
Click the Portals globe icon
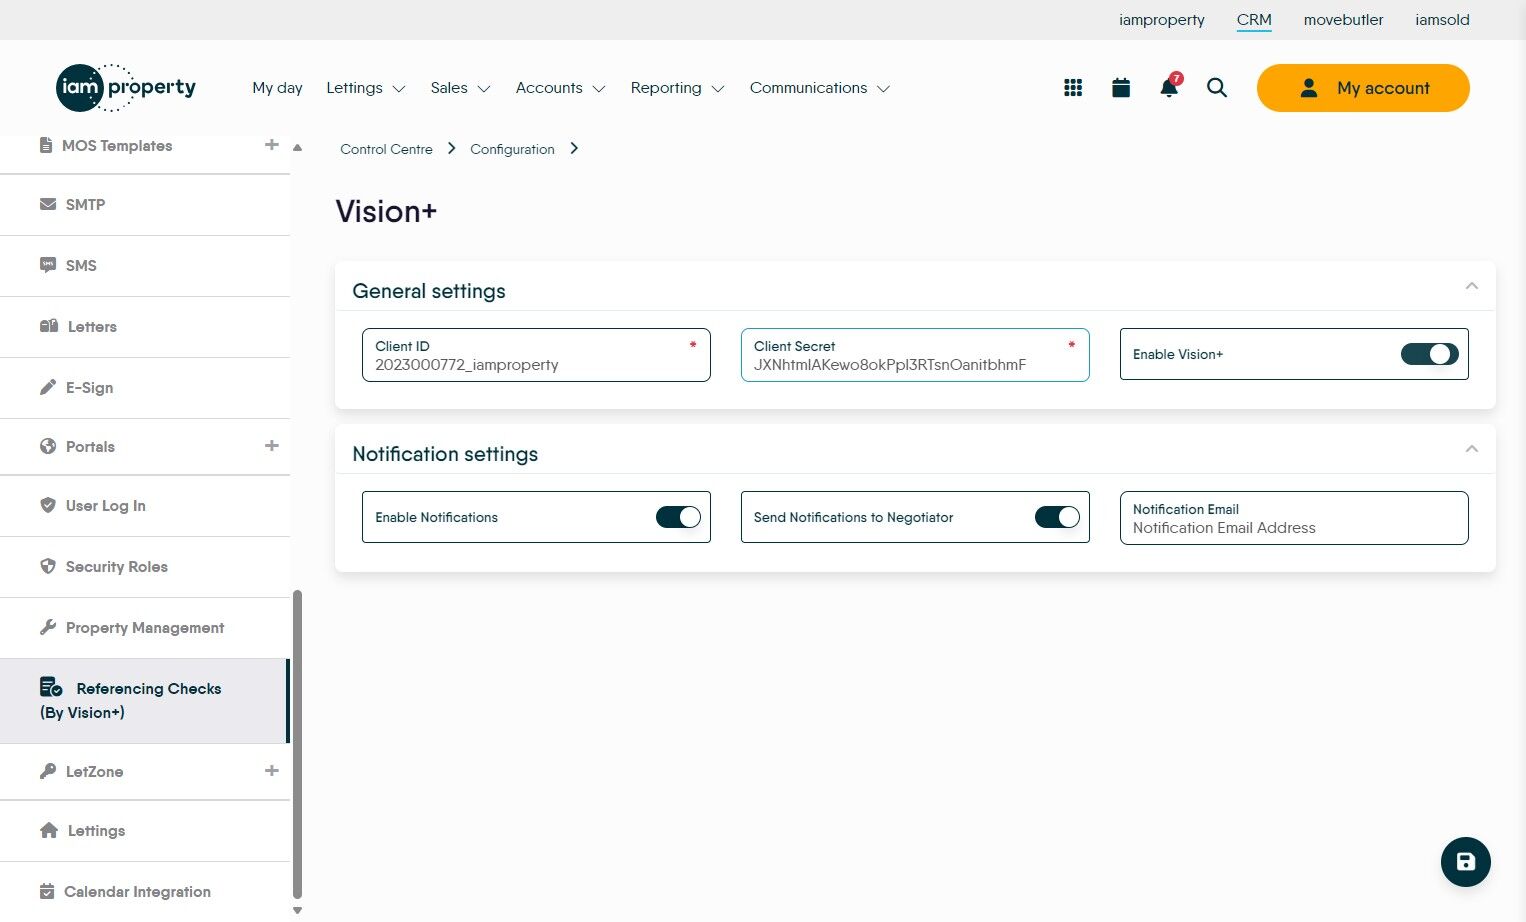click(x=47, y=446)
